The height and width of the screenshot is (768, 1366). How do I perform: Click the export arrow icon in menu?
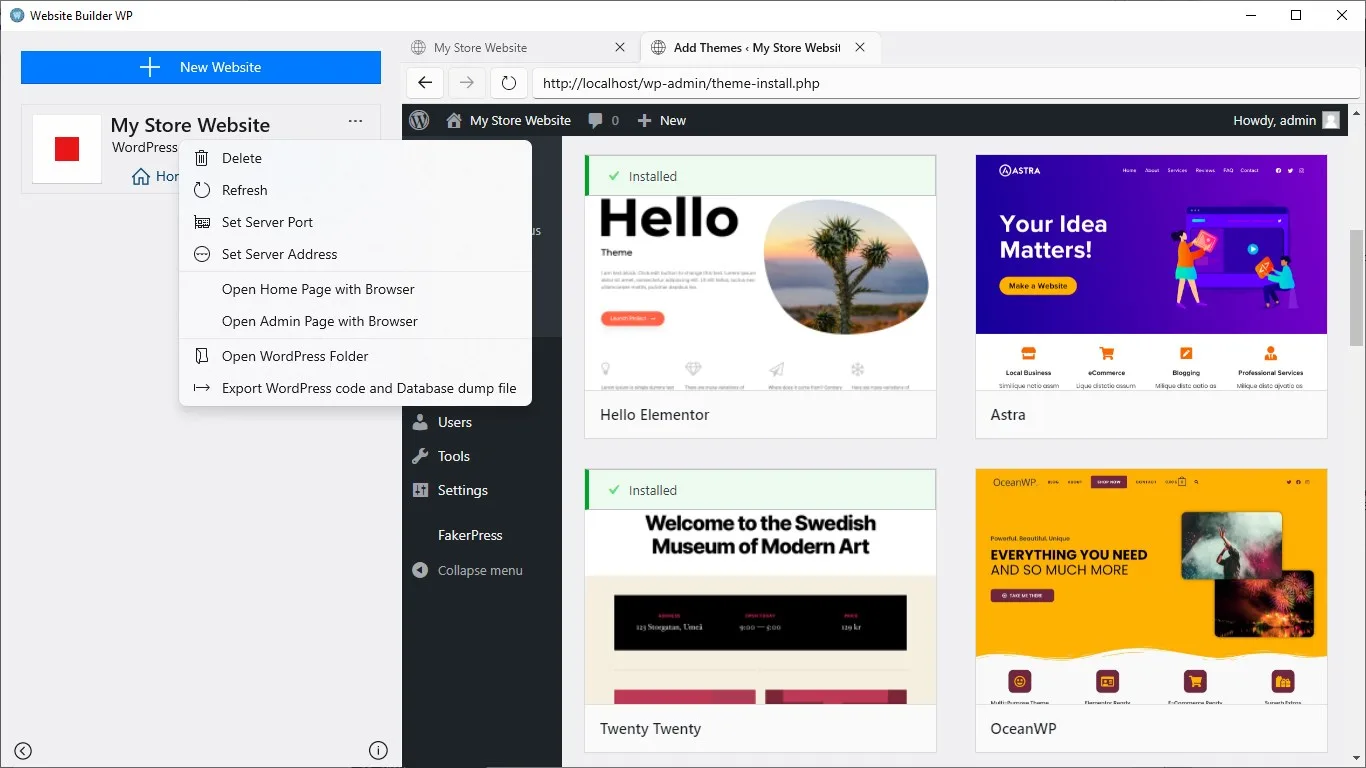point(202,388)
